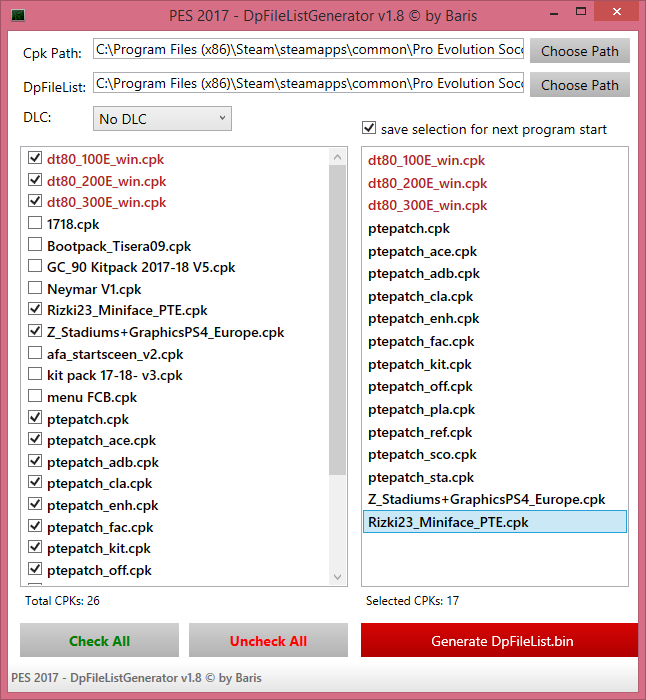Uncheck ptepatch_kit.cpk checkbox
646x700 pixels.
pos(35,547)
